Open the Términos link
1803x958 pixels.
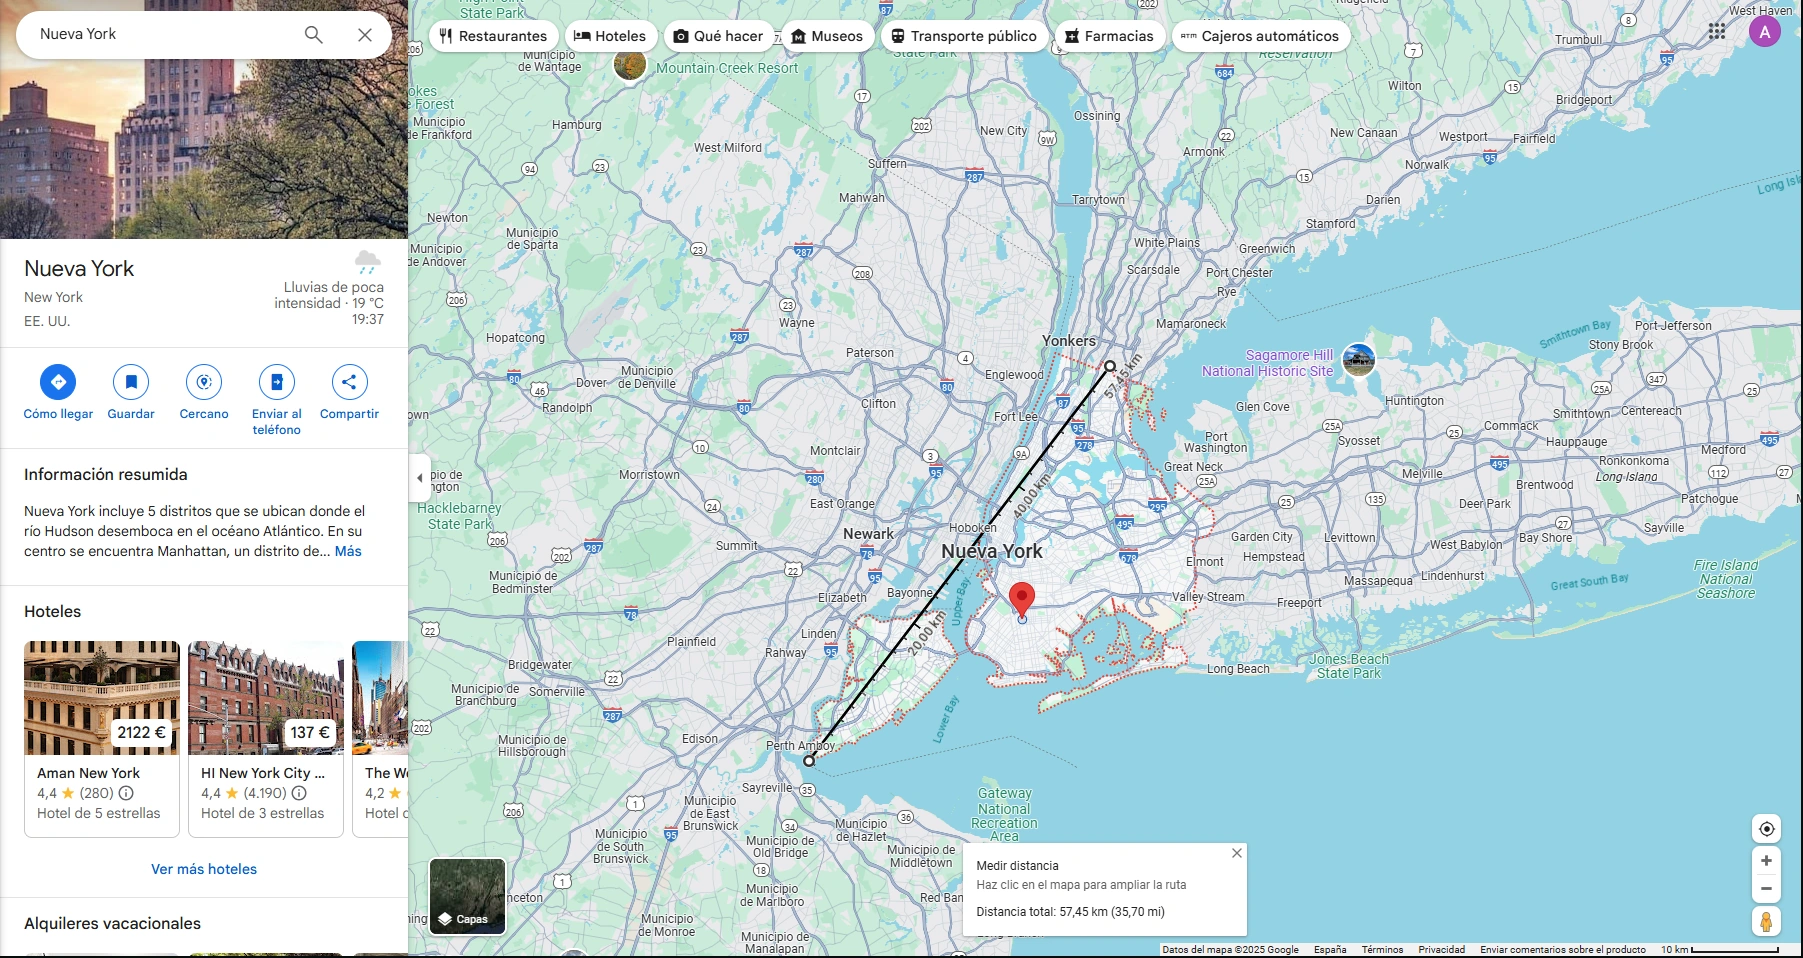[1382, 950]
